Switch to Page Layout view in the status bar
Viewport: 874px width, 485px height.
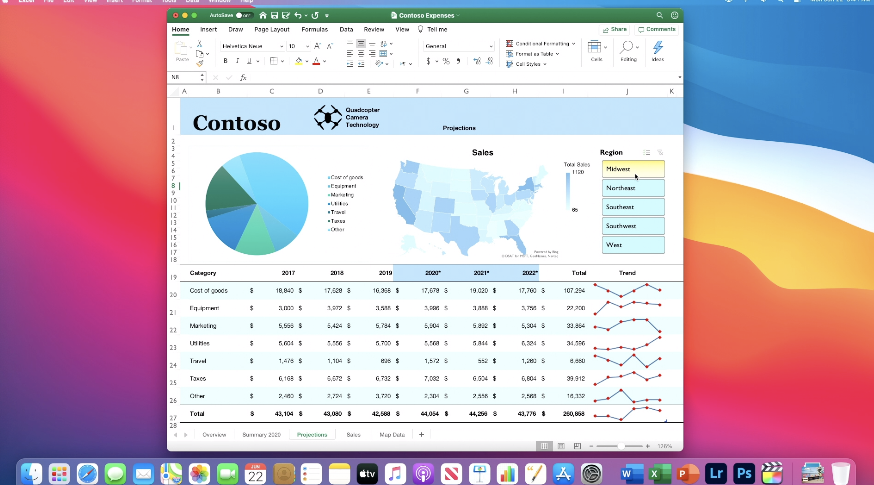coord(561,446)
